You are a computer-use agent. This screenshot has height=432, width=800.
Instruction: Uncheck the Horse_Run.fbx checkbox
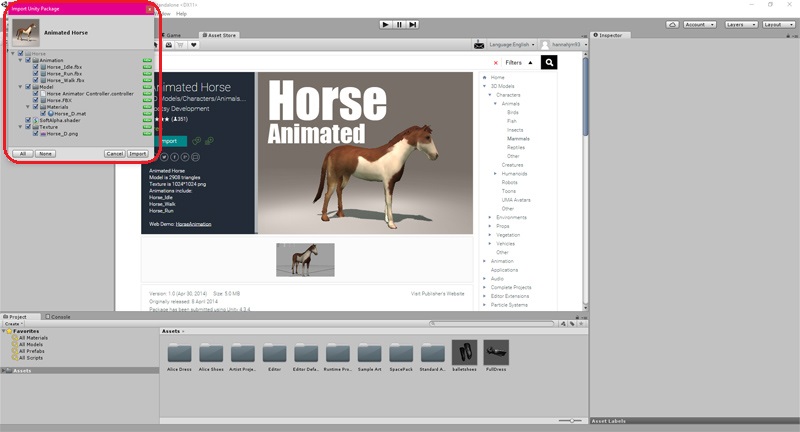36,73
